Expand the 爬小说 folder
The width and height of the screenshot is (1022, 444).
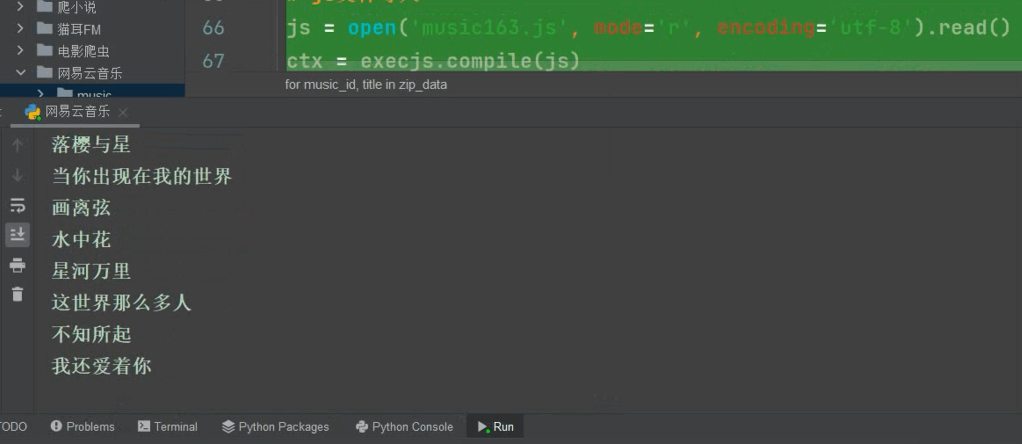coord(20,7)
